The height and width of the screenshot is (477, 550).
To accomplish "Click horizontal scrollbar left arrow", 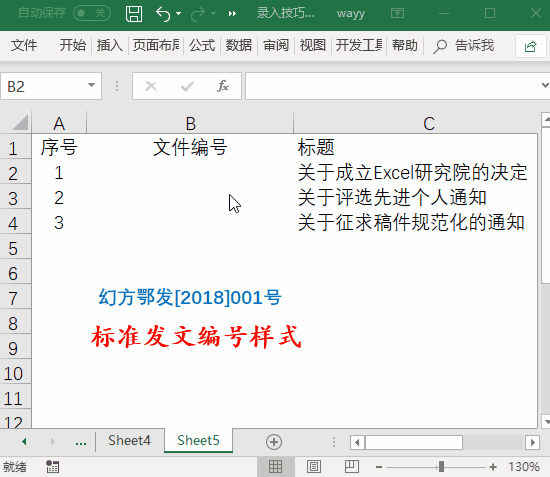I will tap(357, 442).
